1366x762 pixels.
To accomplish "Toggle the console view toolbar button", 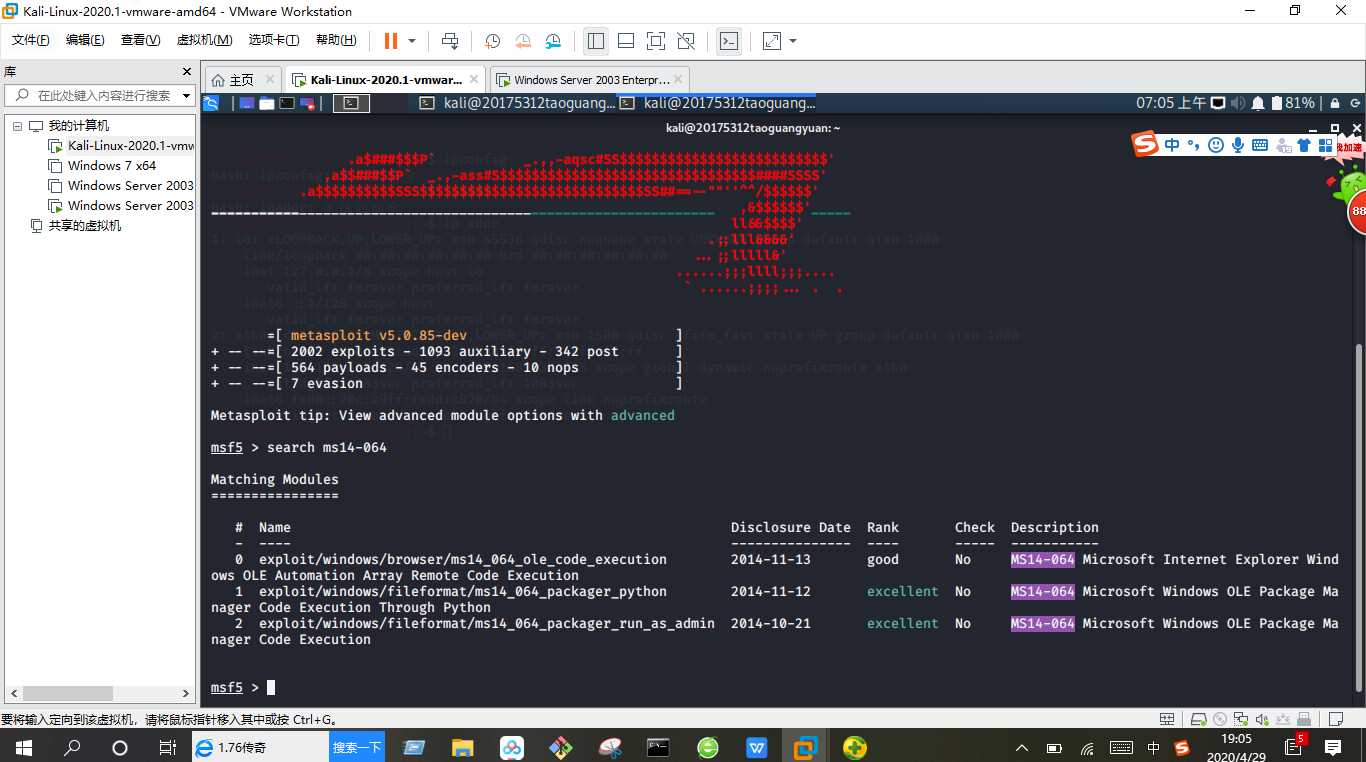I will click(729, 41).
